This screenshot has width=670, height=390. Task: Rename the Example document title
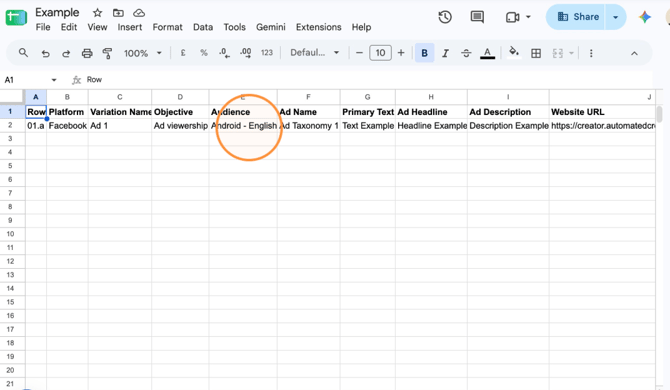pos(57,13)
